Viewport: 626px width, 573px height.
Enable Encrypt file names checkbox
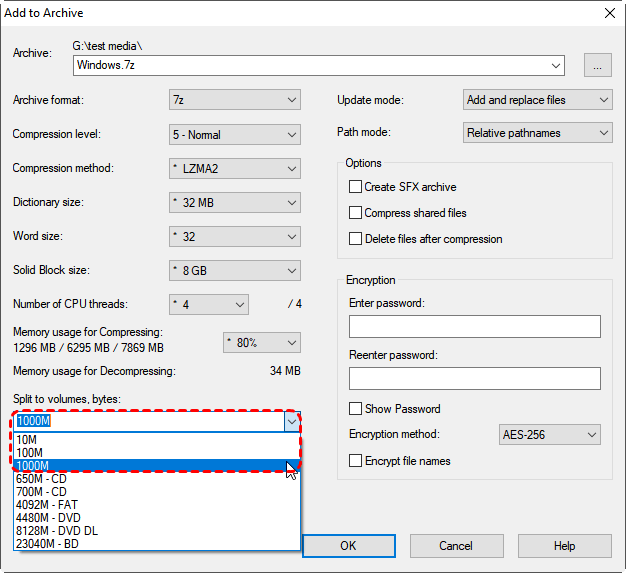355,461
